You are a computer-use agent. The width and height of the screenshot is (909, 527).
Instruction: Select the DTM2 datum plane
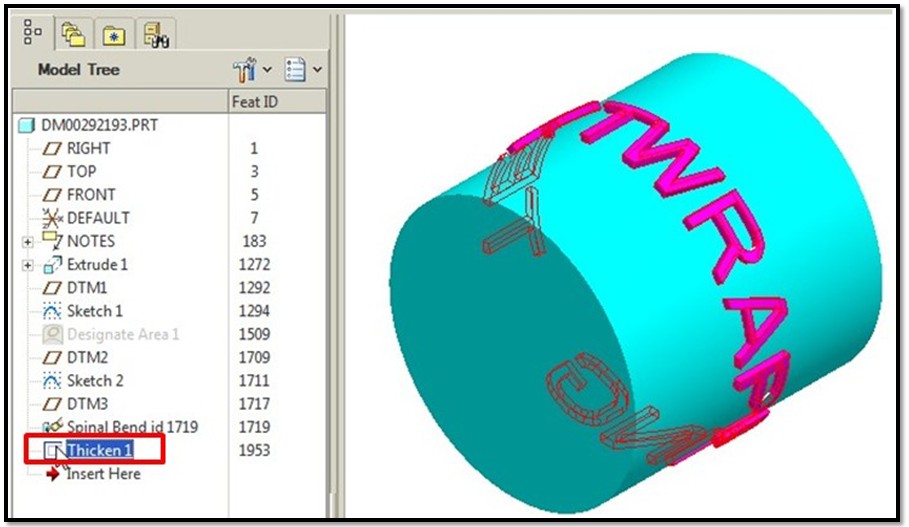click(88, 357)
